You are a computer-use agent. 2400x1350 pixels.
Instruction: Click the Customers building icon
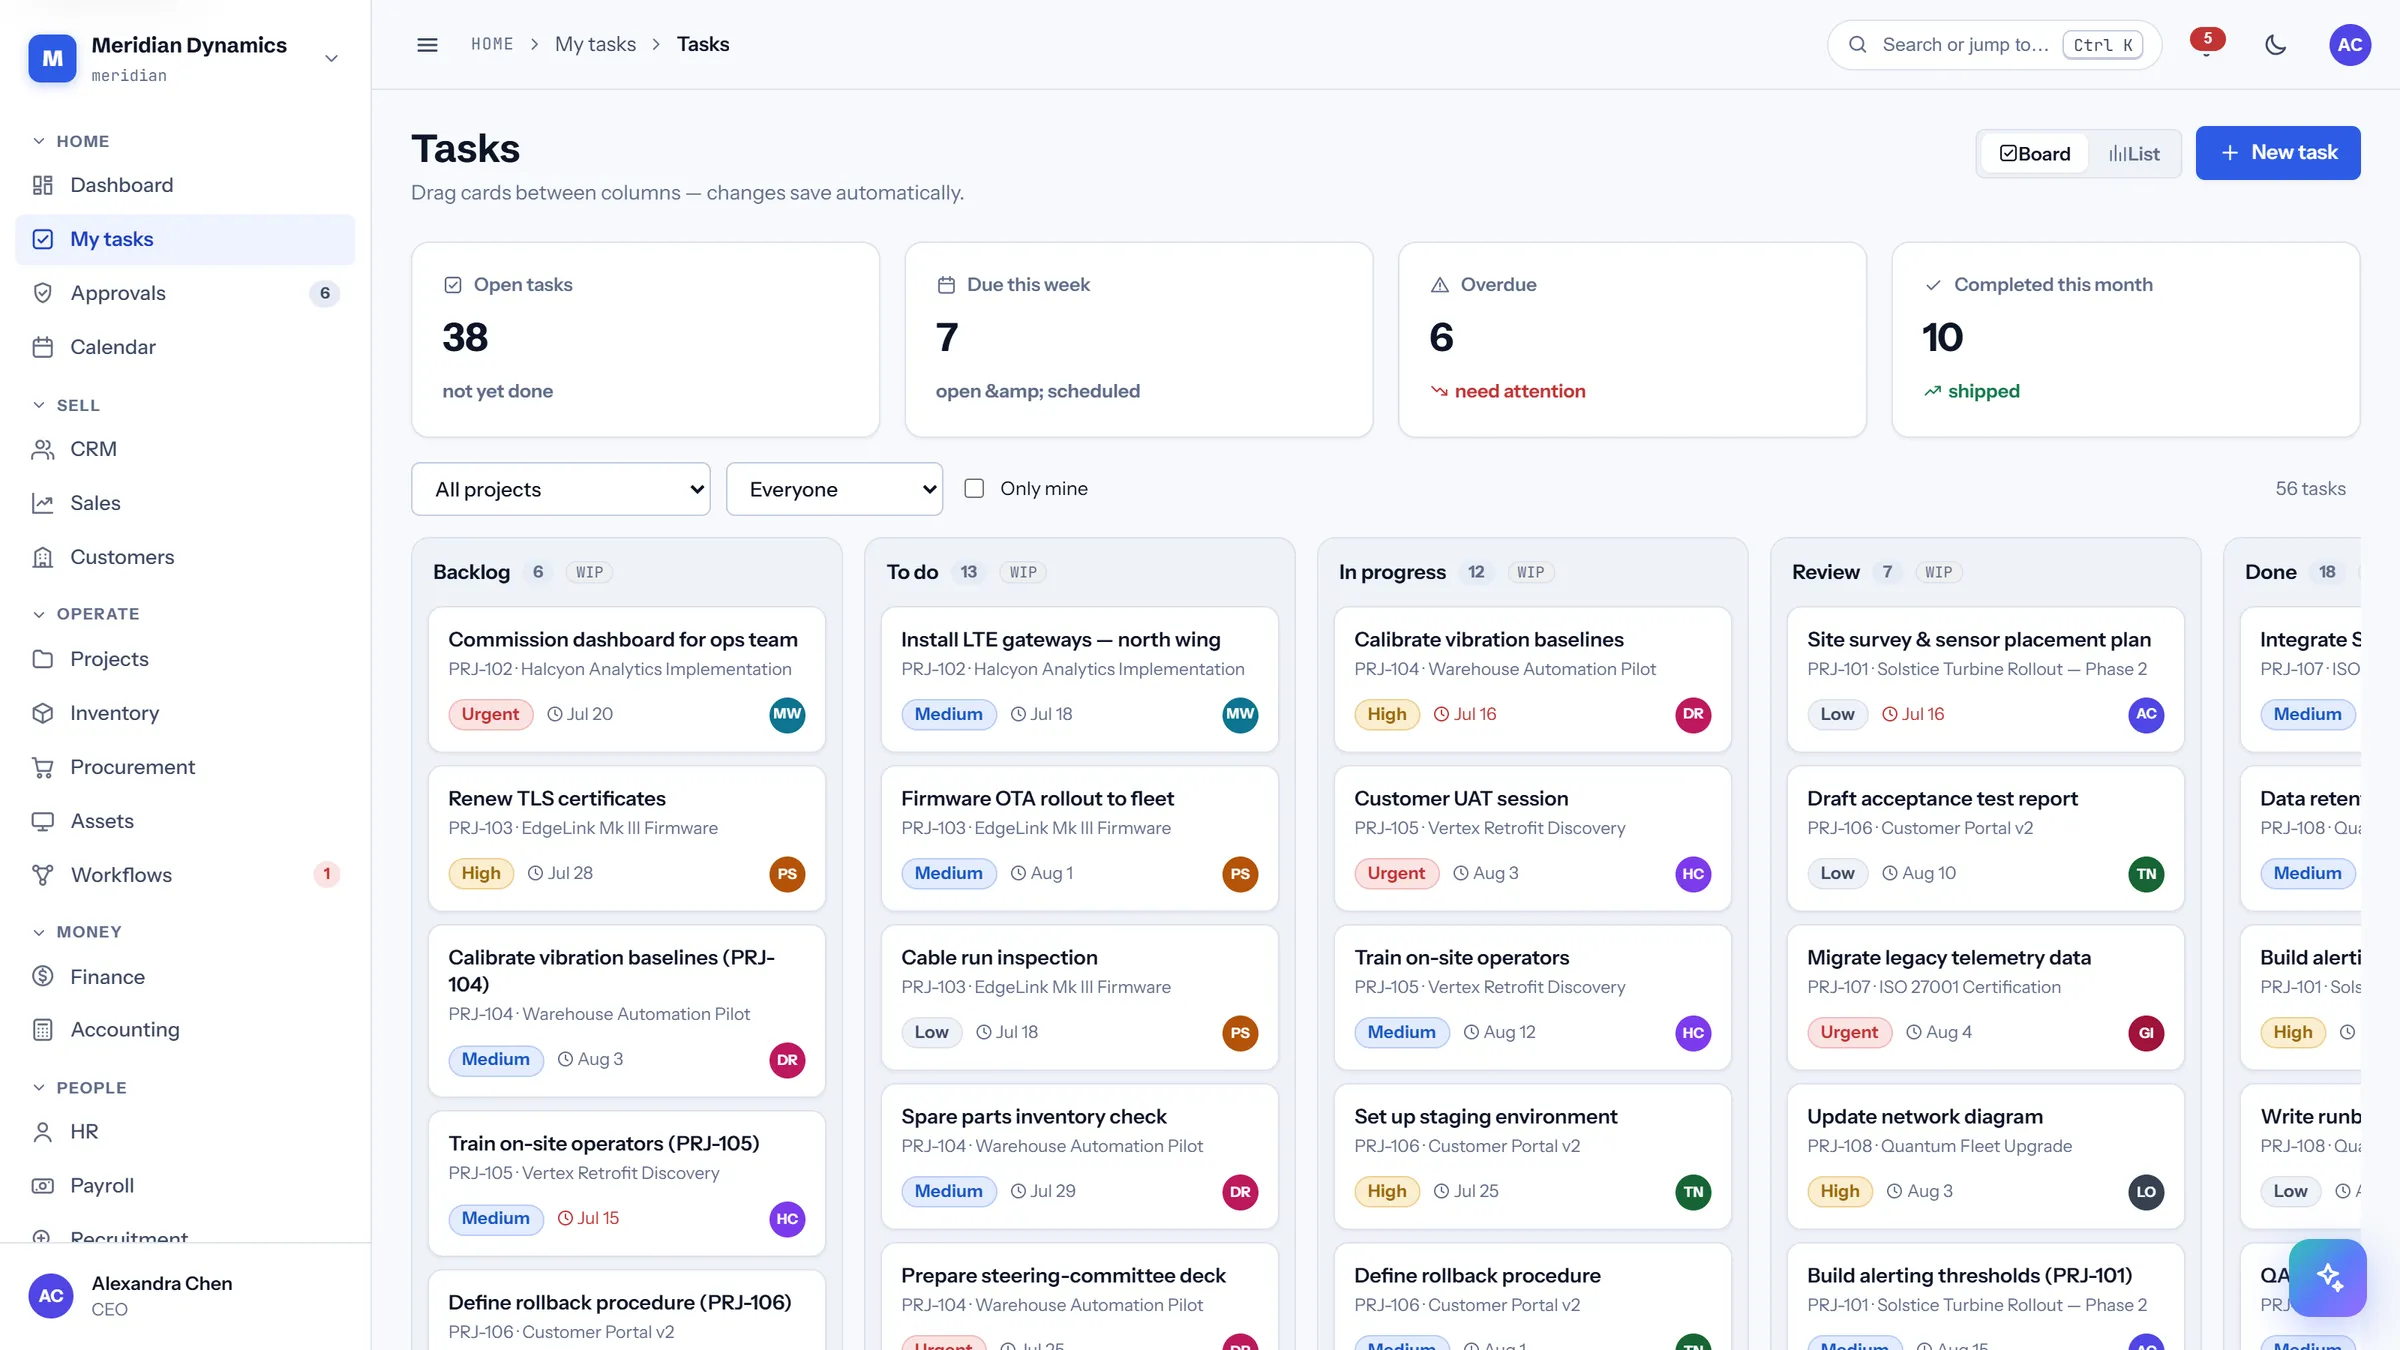[x=42, y=557]
